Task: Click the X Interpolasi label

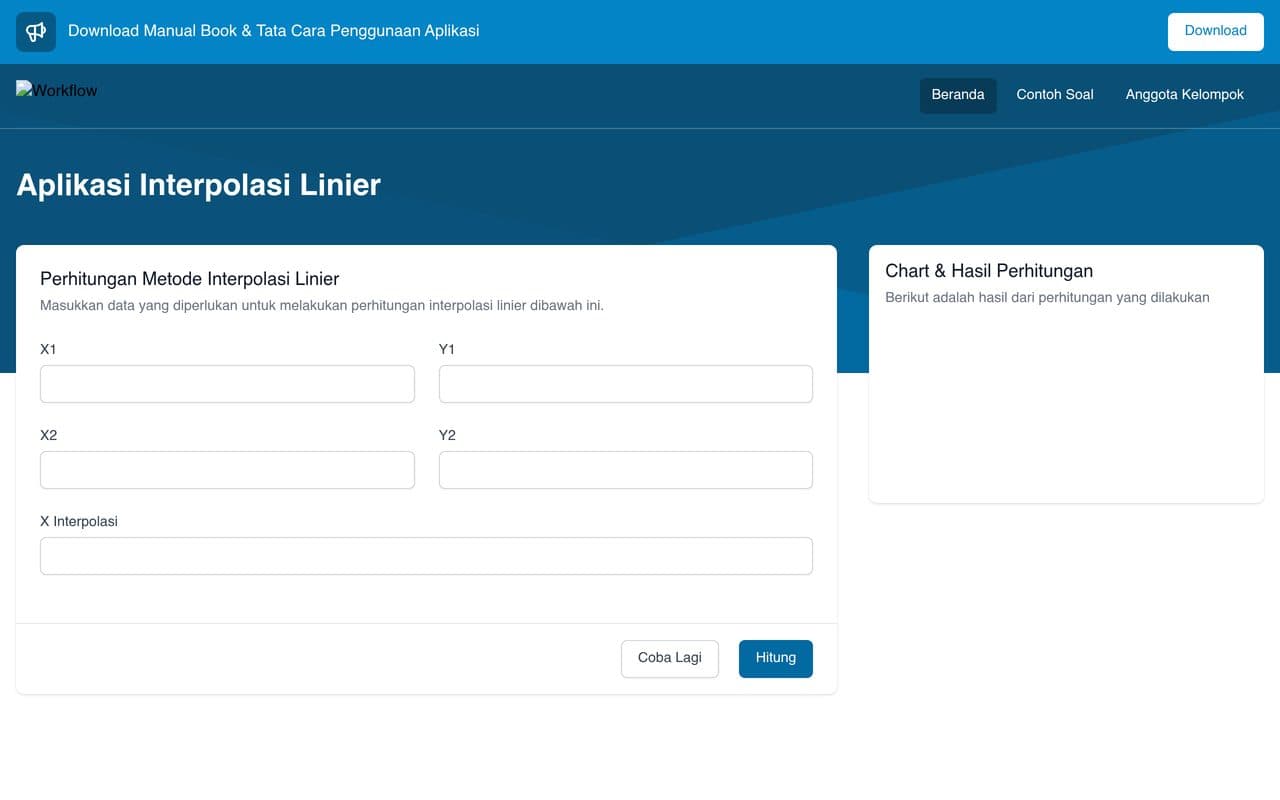Action: coord(79,521)
